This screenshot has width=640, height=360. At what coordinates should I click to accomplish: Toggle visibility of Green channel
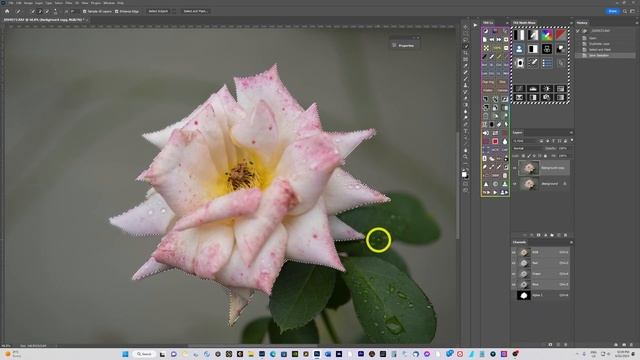[x=514, y=274]
